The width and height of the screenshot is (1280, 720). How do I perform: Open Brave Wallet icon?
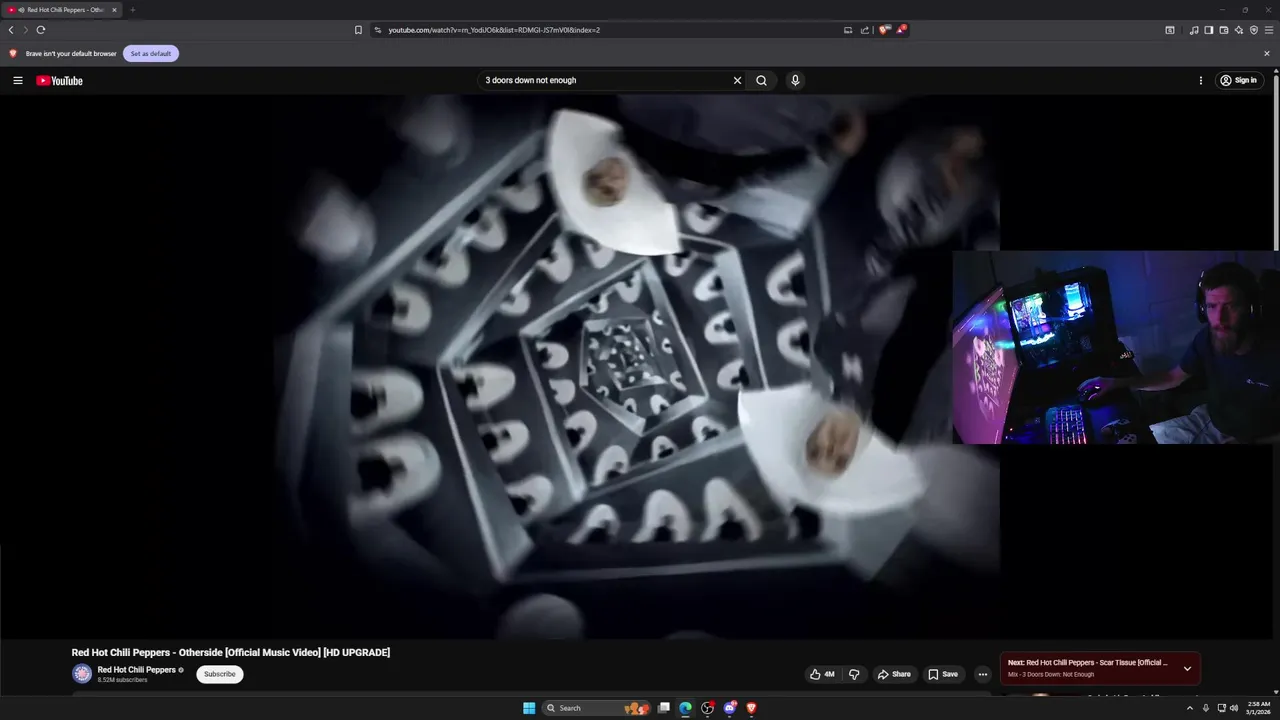(1224, 30)
